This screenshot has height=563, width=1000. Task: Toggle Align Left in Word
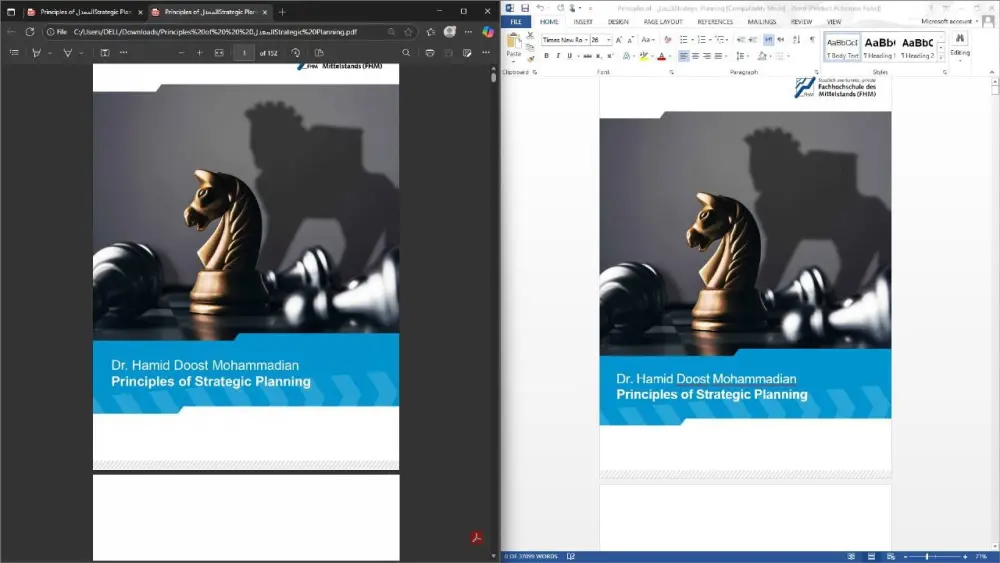684,56
